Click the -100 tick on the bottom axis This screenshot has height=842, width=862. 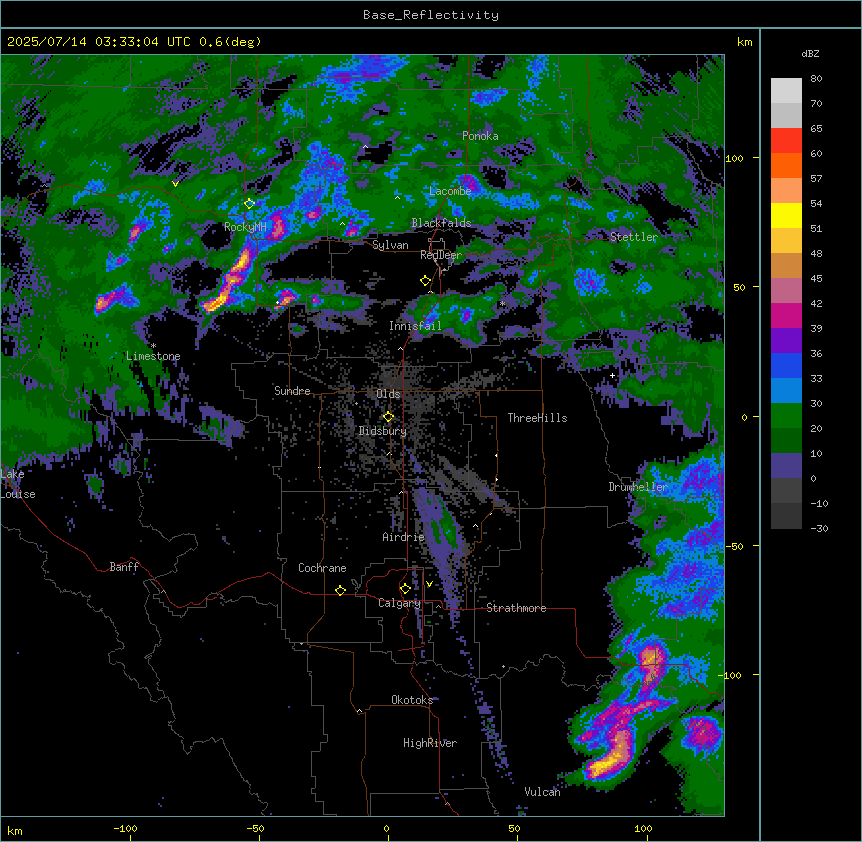(x=125, y=828)
